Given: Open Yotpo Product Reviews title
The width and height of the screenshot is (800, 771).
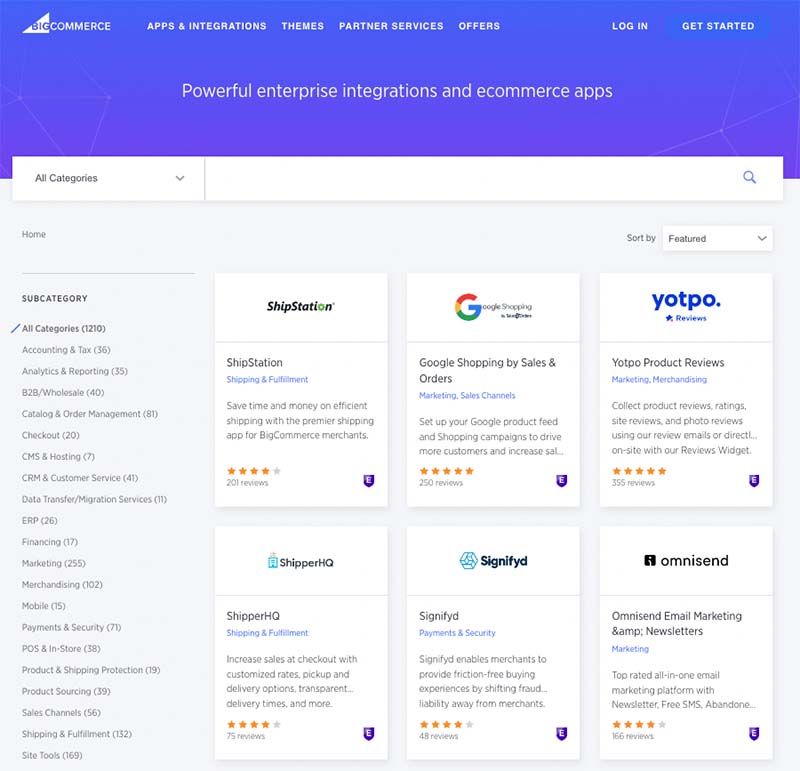Looking at the screenshot, I should pyautogui.click(x=668, y=363).
